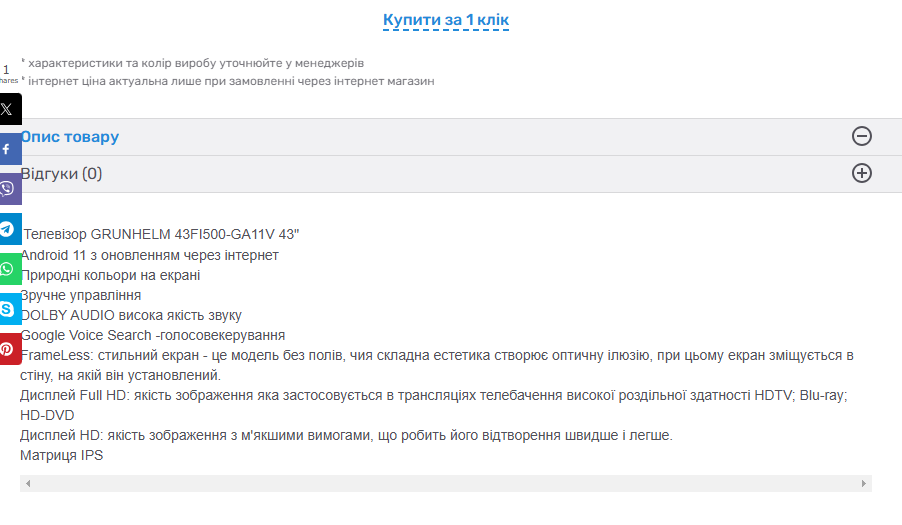Click the "Купити за 1 клік" link

click(x=446, y=20)
